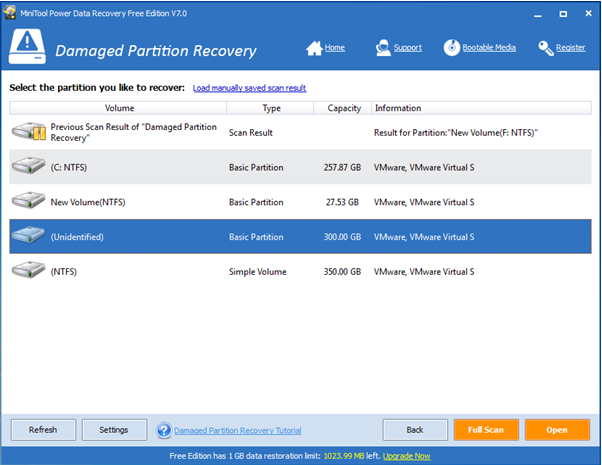Click the Information column header
This screenshot has width=602, height=465.
coord(481,108)
